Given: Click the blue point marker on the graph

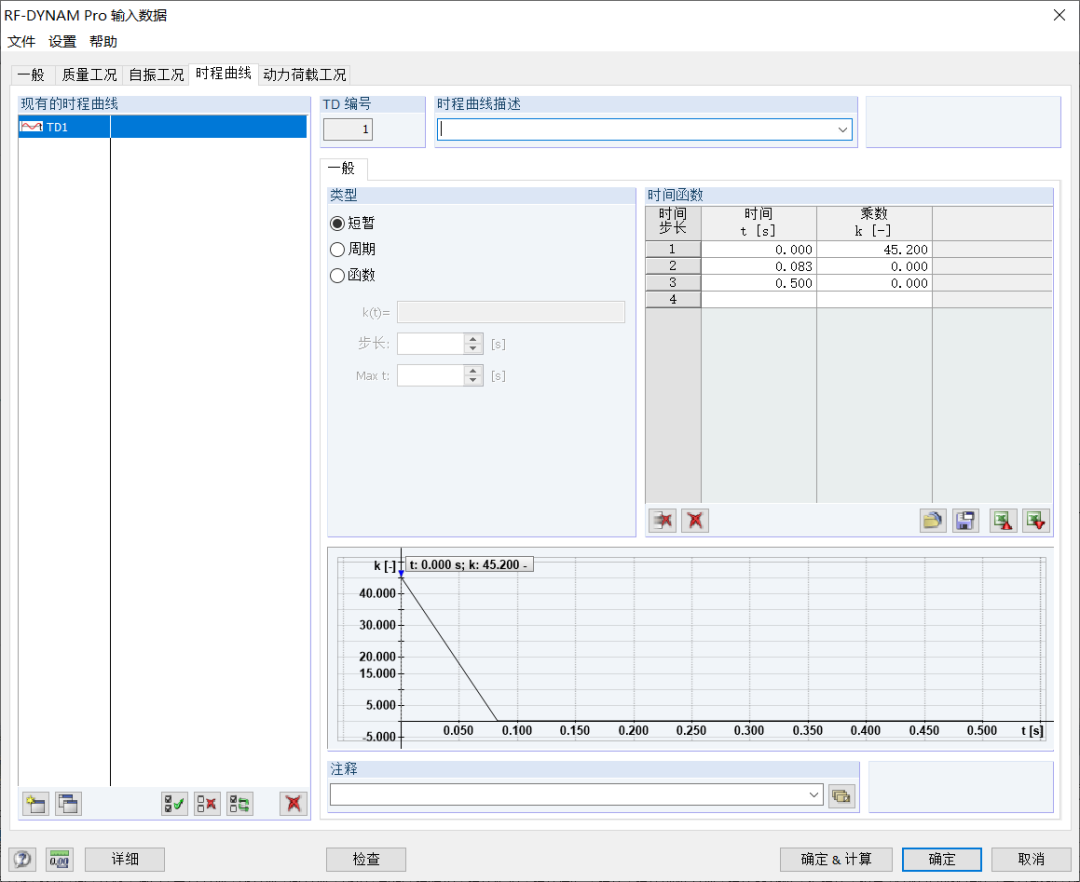Looking at the screenshot, I should [401, 573].
